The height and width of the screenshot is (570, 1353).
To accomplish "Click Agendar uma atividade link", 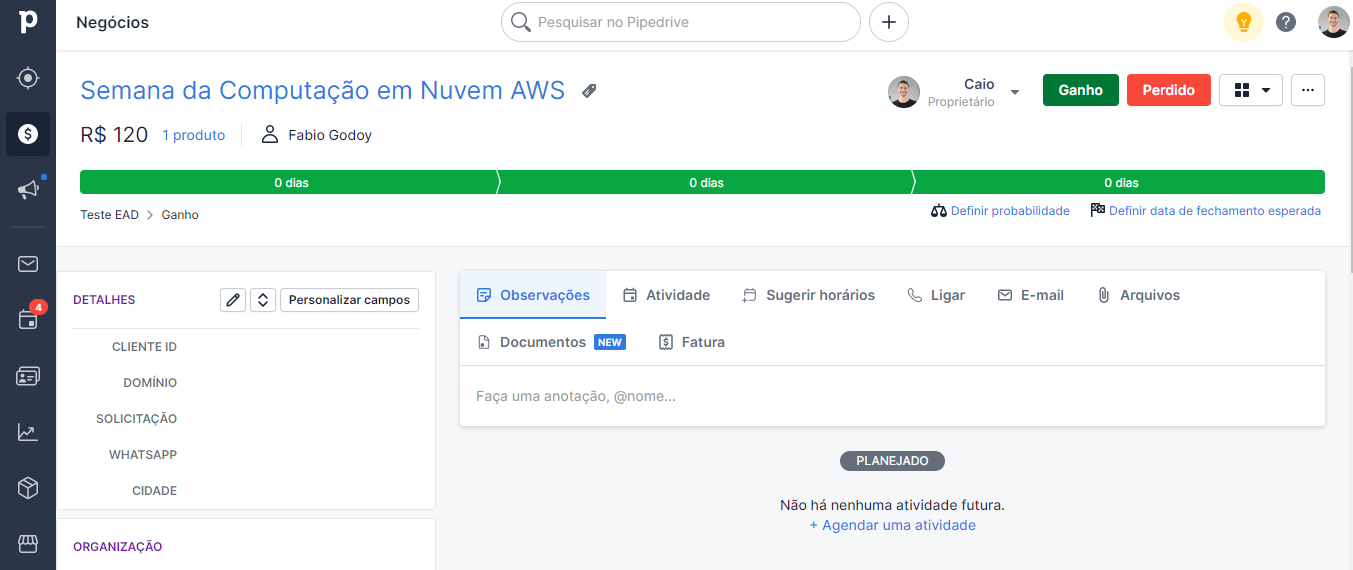I will (893, 525).
